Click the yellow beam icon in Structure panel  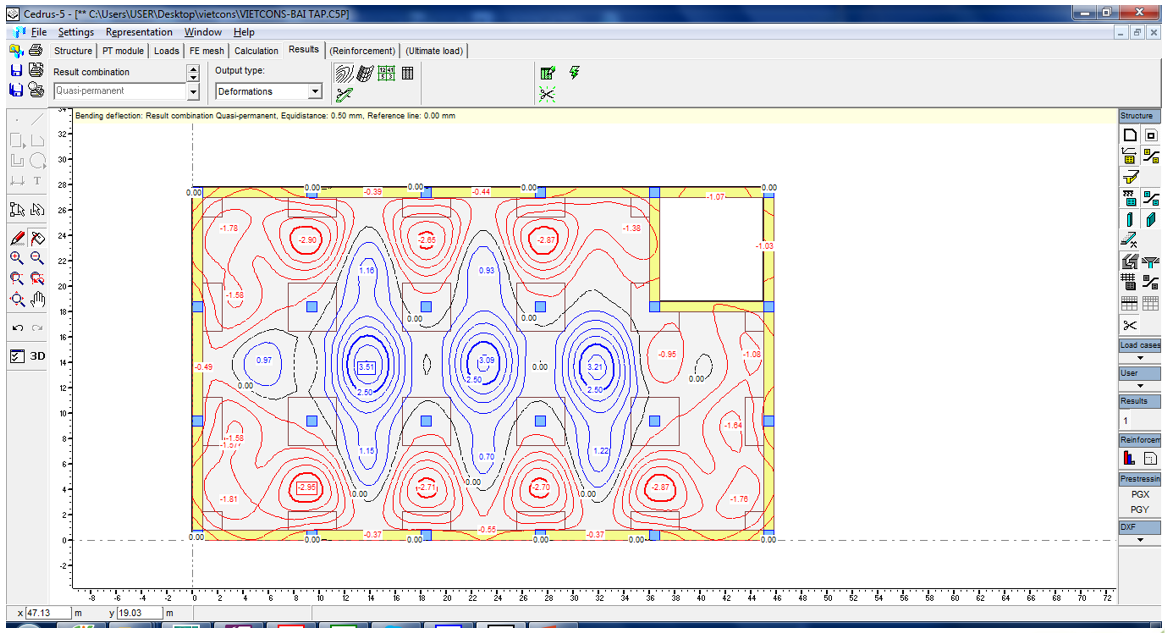[x=1130, y=177]
